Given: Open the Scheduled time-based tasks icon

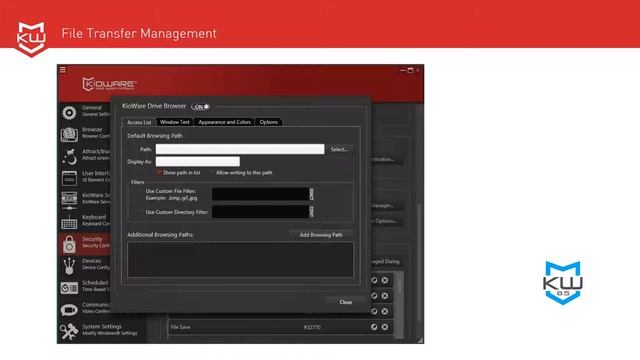Looking at the screenshot, I should pos(69,288).
